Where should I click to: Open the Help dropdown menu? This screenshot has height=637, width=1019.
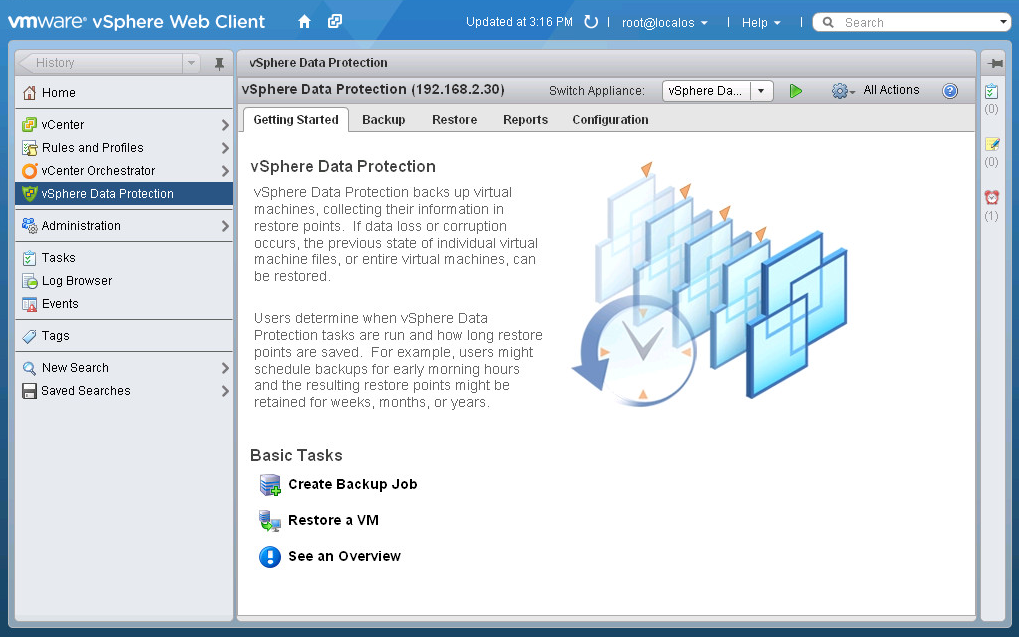[761, 23]
